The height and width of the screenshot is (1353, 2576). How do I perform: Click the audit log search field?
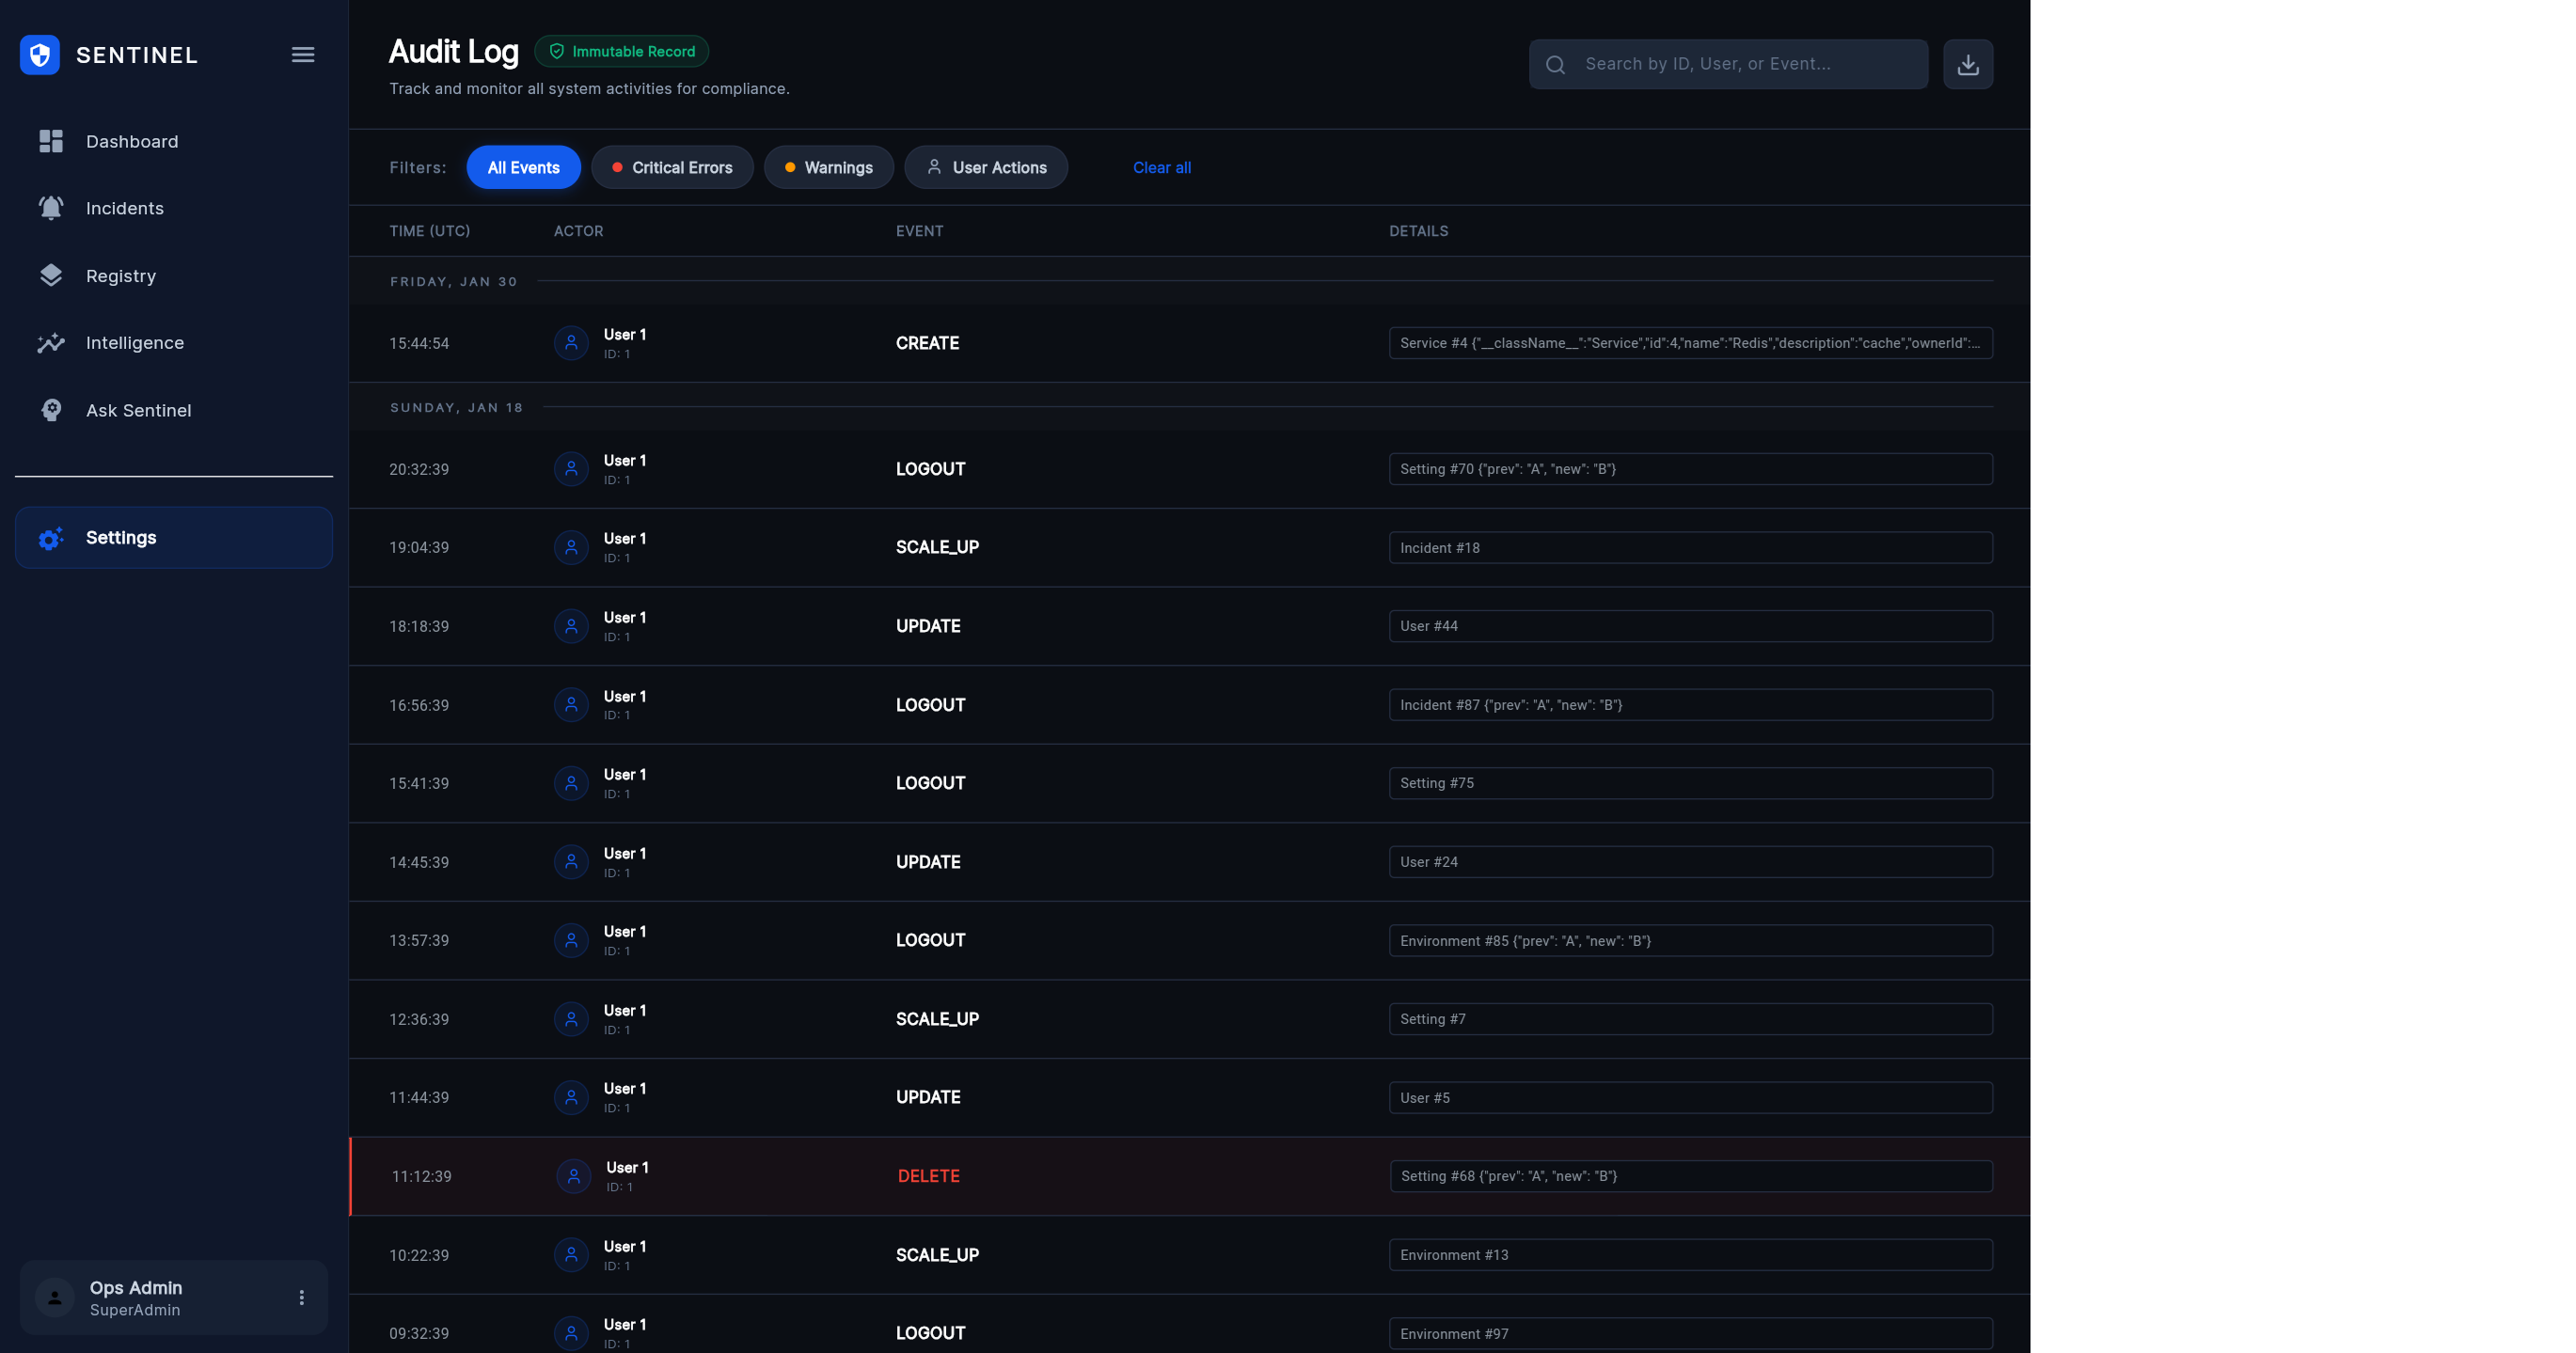pos(1740,64)
